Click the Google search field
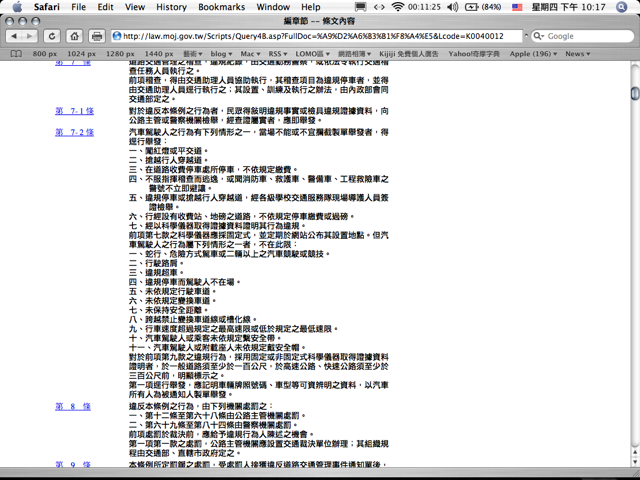Viewport: 640px width, 480px height. click(x=582, y=36)
